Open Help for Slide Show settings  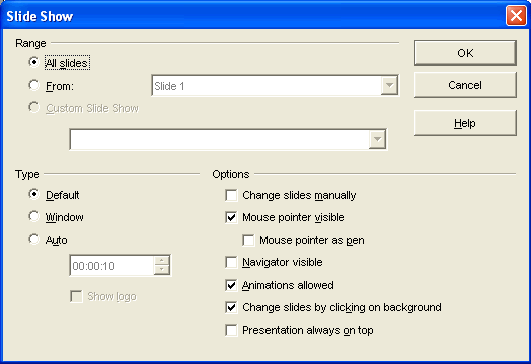[x=465, y=123]
